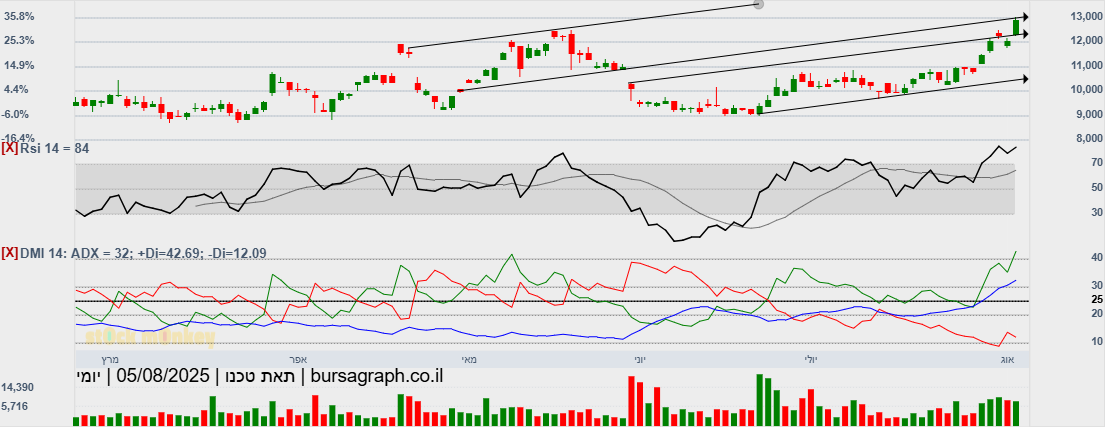The image size is (1105, 427).
Task: Click the 13,000 price level label
Action: (1086, 16)
